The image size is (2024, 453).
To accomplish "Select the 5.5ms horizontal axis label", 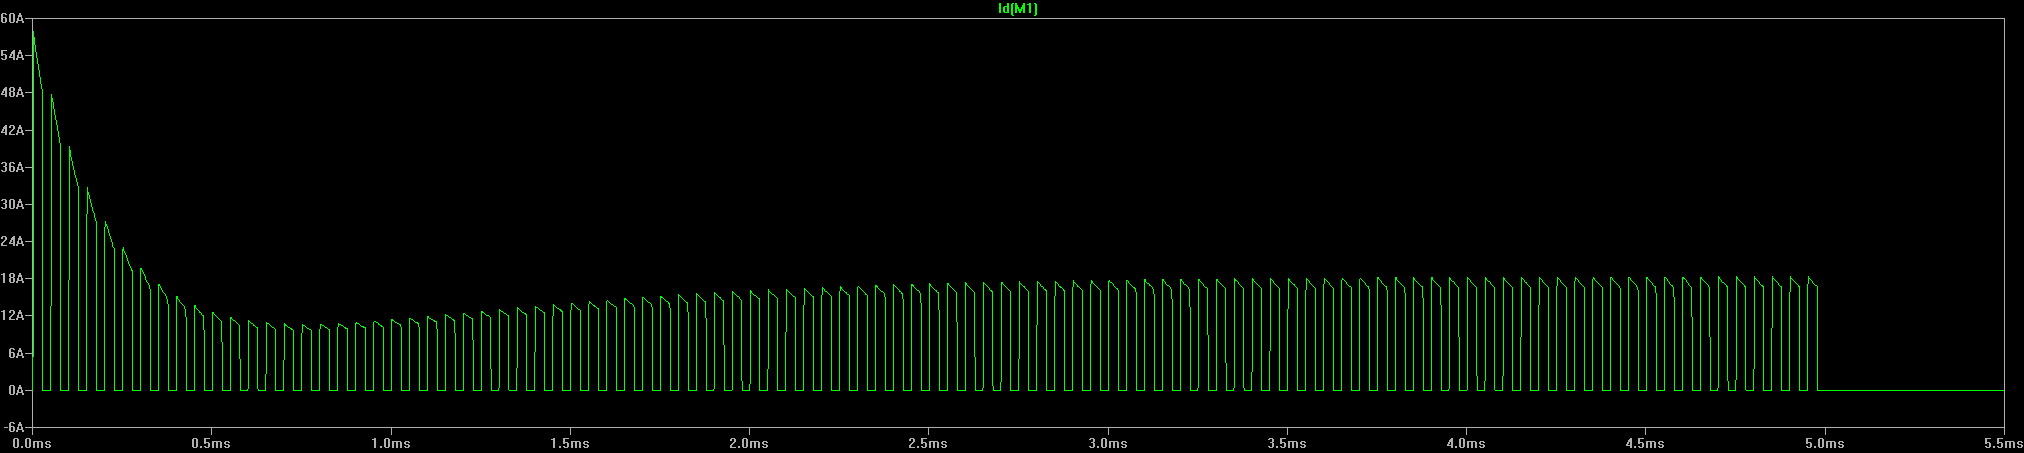I will 2003,443.
